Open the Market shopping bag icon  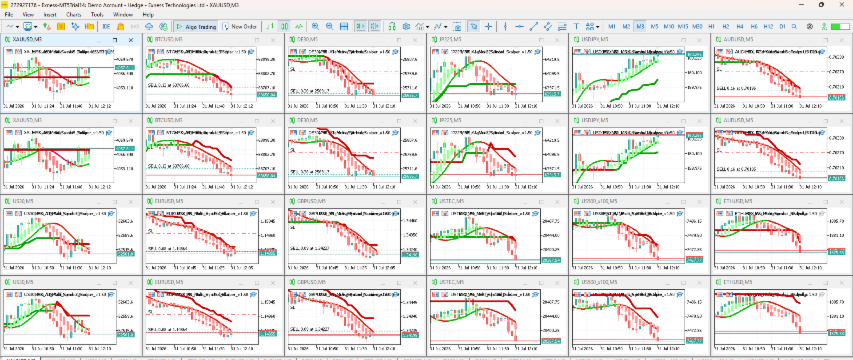tap(120, 26)
